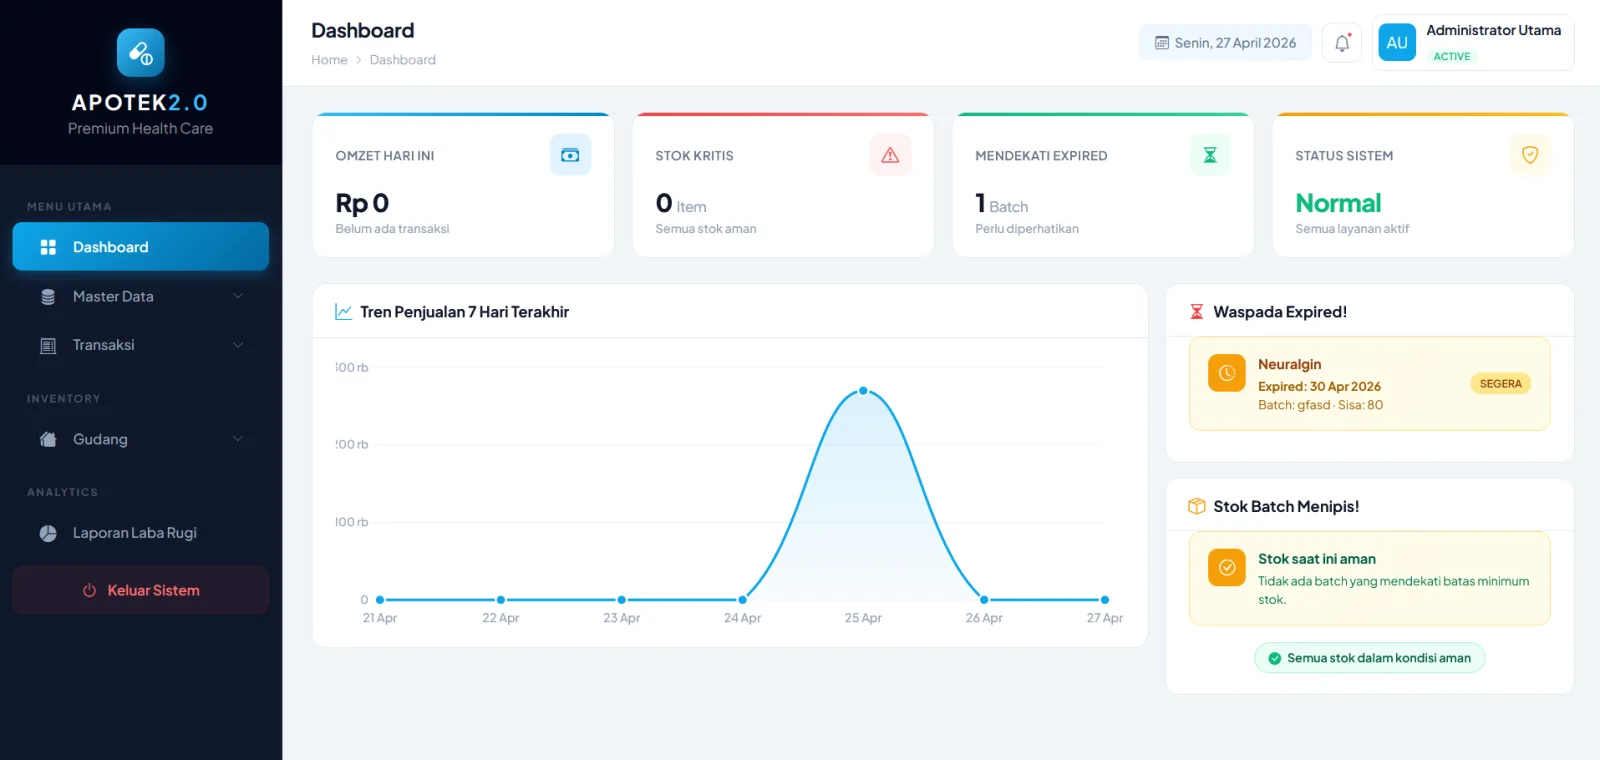Click the SEGERA badge on Neuralgin

click(x=1500, y=384)
